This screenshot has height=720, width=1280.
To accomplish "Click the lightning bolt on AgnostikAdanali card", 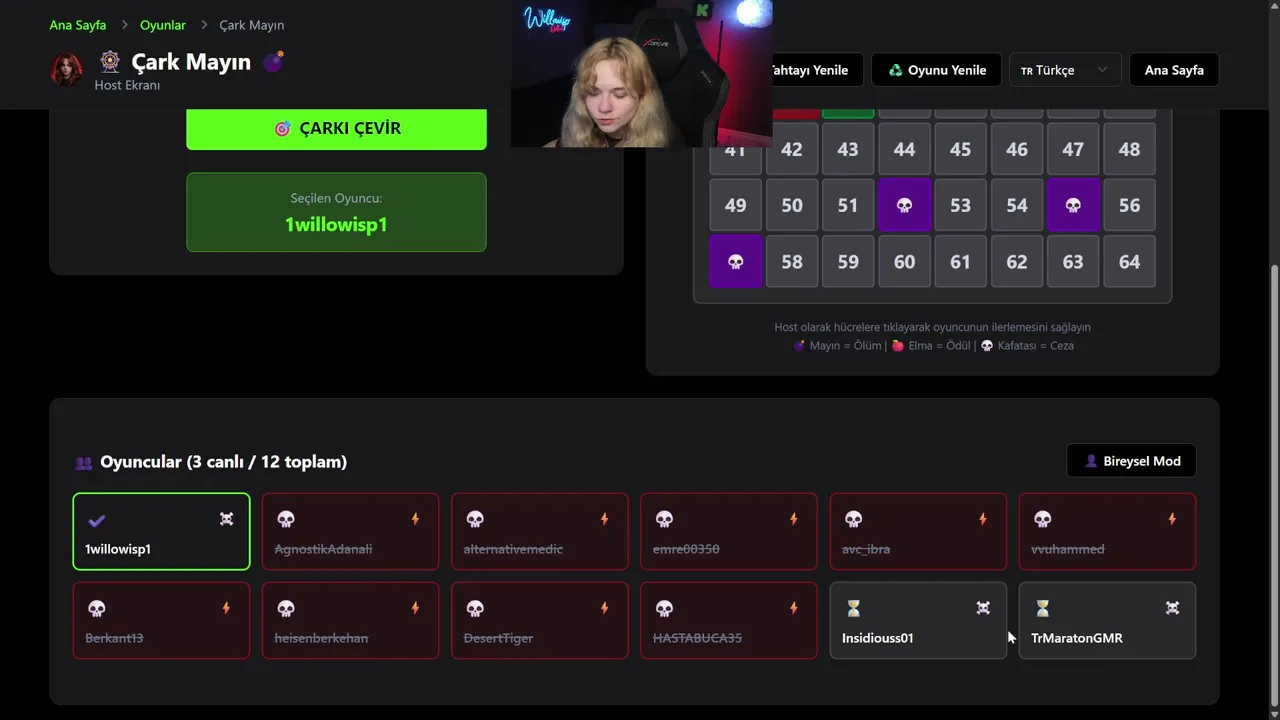I will [x=415, y=519].
